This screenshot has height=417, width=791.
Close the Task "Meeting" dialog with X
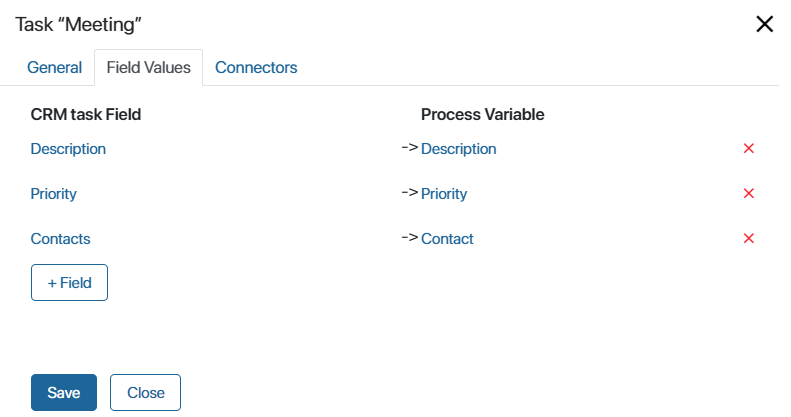point(765,24)
